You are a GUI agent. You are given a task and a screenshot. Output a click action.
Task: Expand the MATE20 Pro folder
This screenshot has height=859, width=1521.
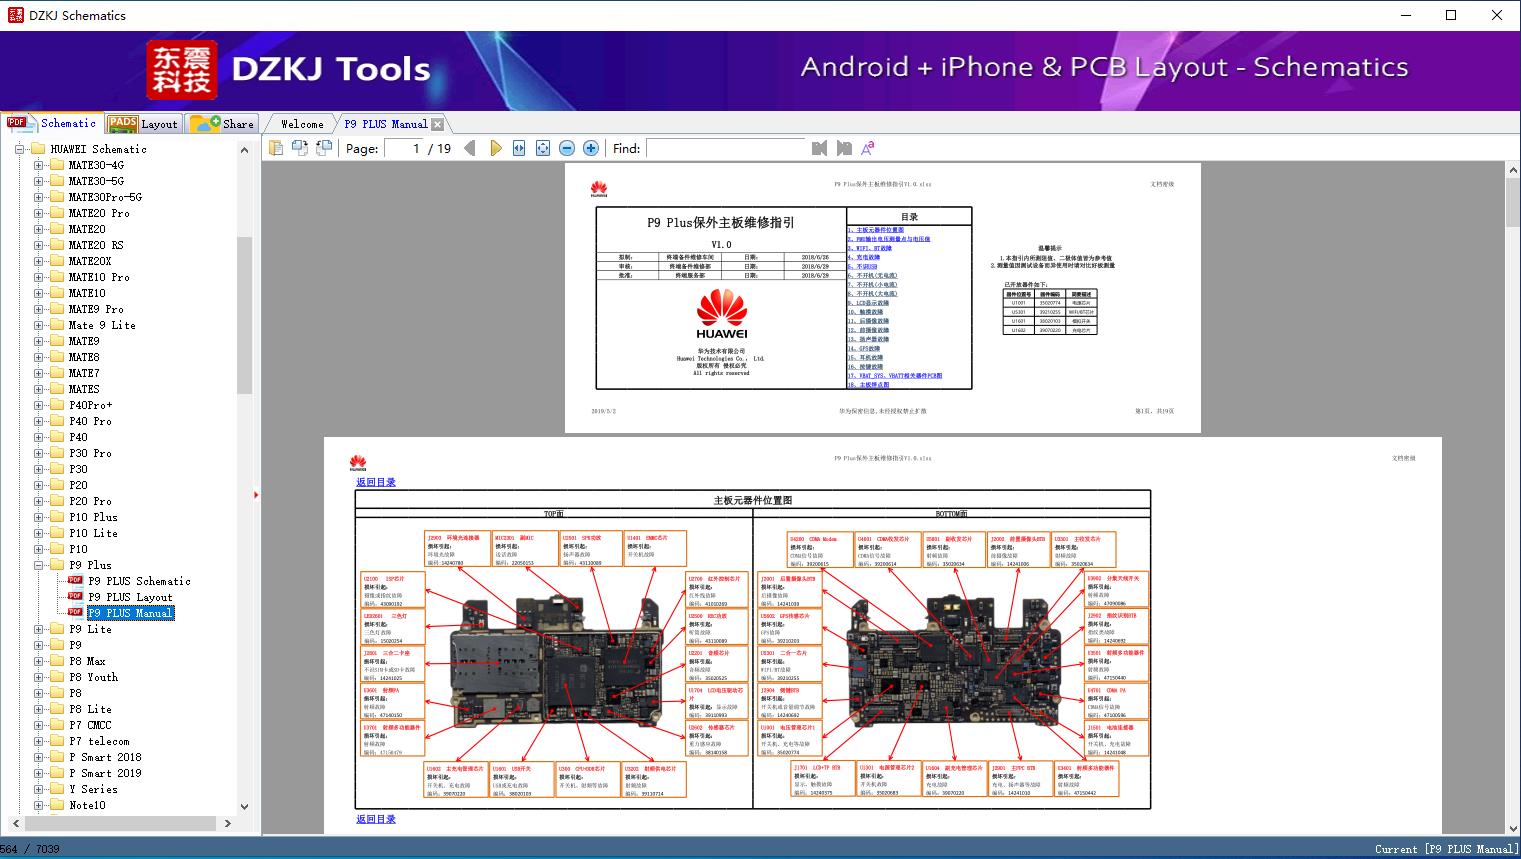coord(38,213)
